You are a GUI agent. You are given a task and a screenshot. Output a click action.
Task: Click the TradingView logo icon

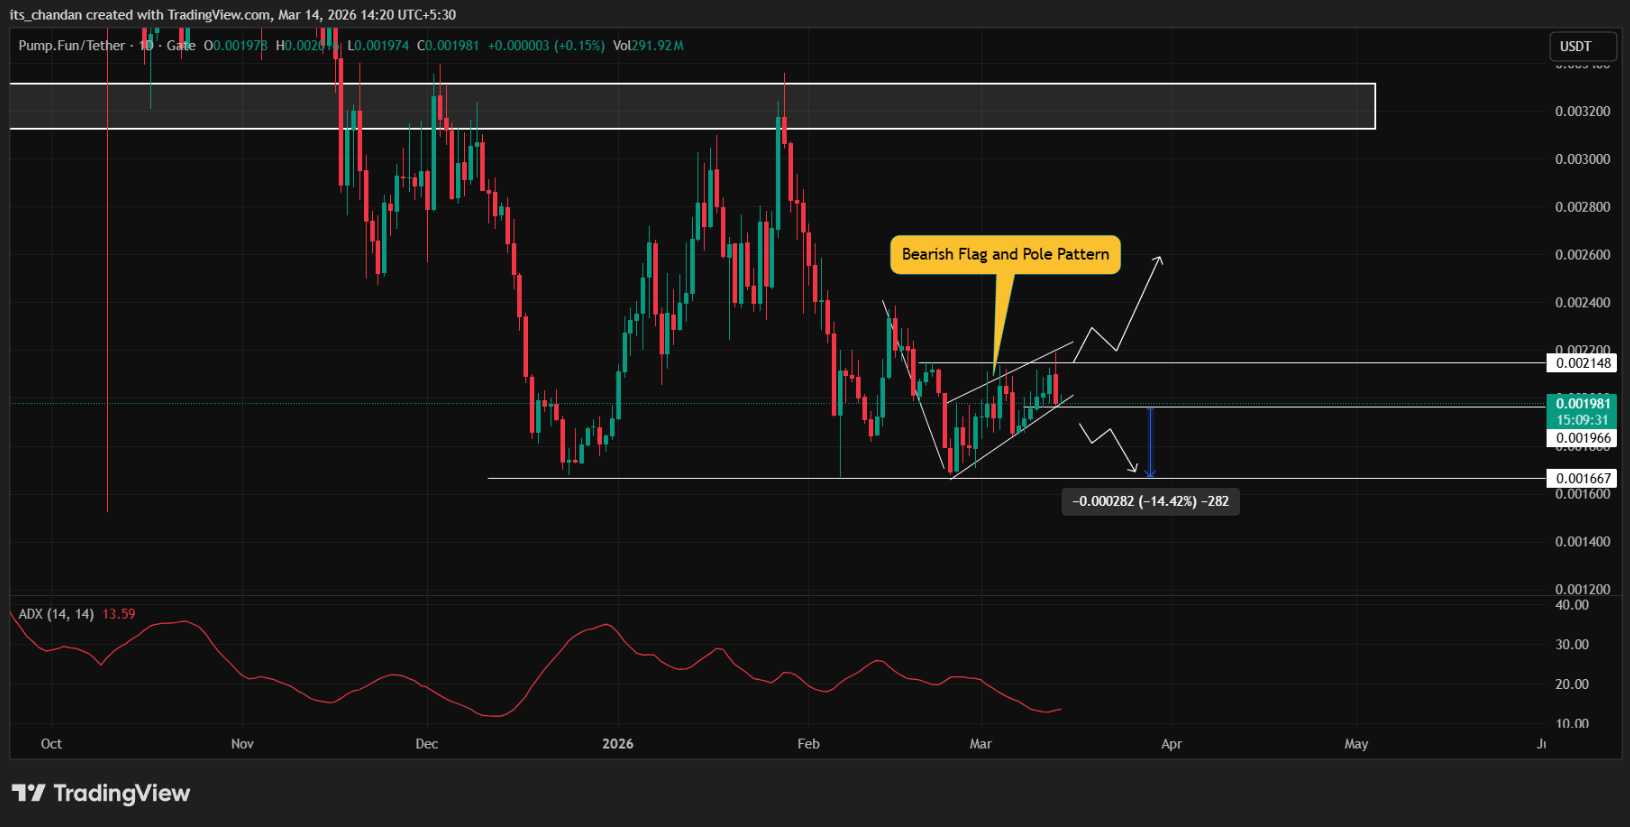[28, 793]
